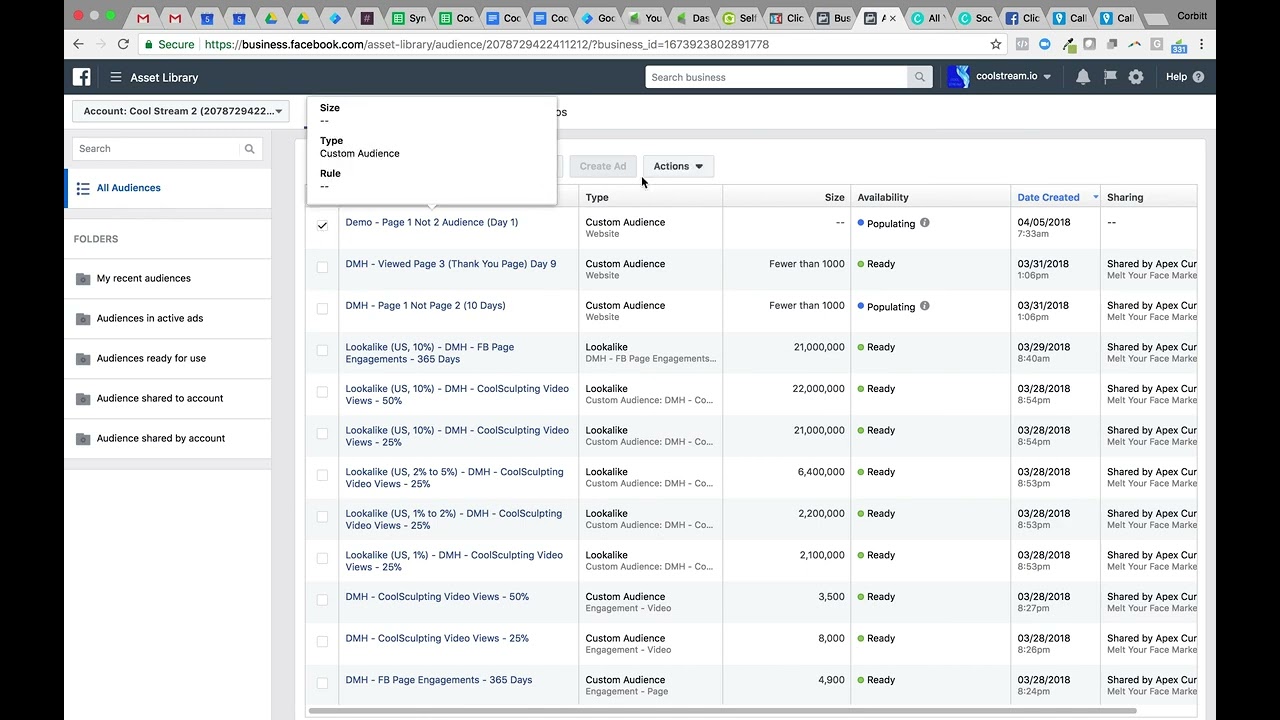The width and height of the screenshot is (1280, 720).
Task: Open the notifications bell
Action: (1083, 77)
